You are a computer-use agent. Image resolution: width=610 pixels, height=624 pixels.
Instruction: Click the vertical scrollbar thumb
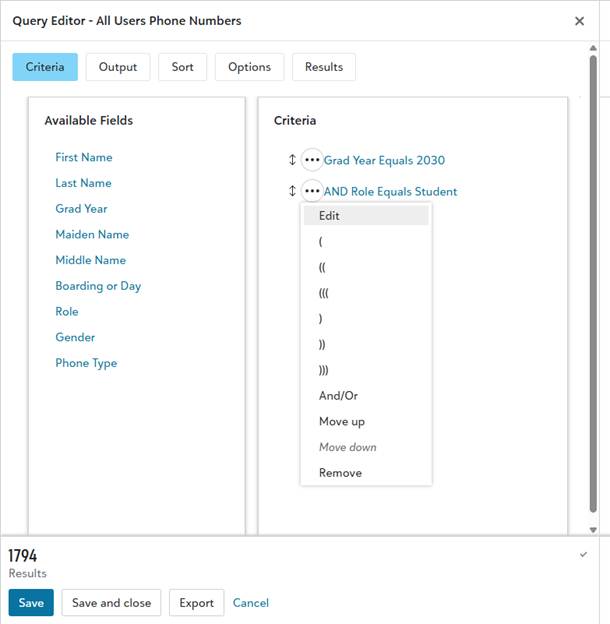(593, 284)
